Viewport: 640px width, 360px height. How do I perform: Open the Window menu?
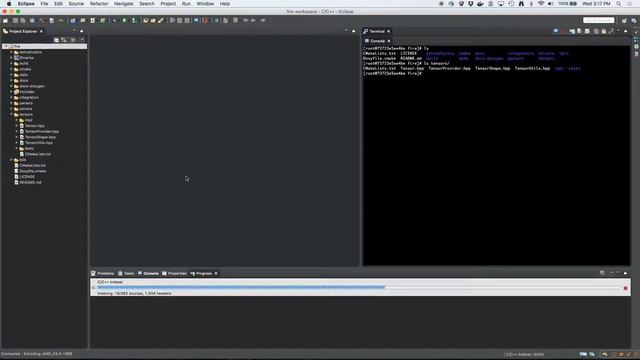[x=205, y=4]
